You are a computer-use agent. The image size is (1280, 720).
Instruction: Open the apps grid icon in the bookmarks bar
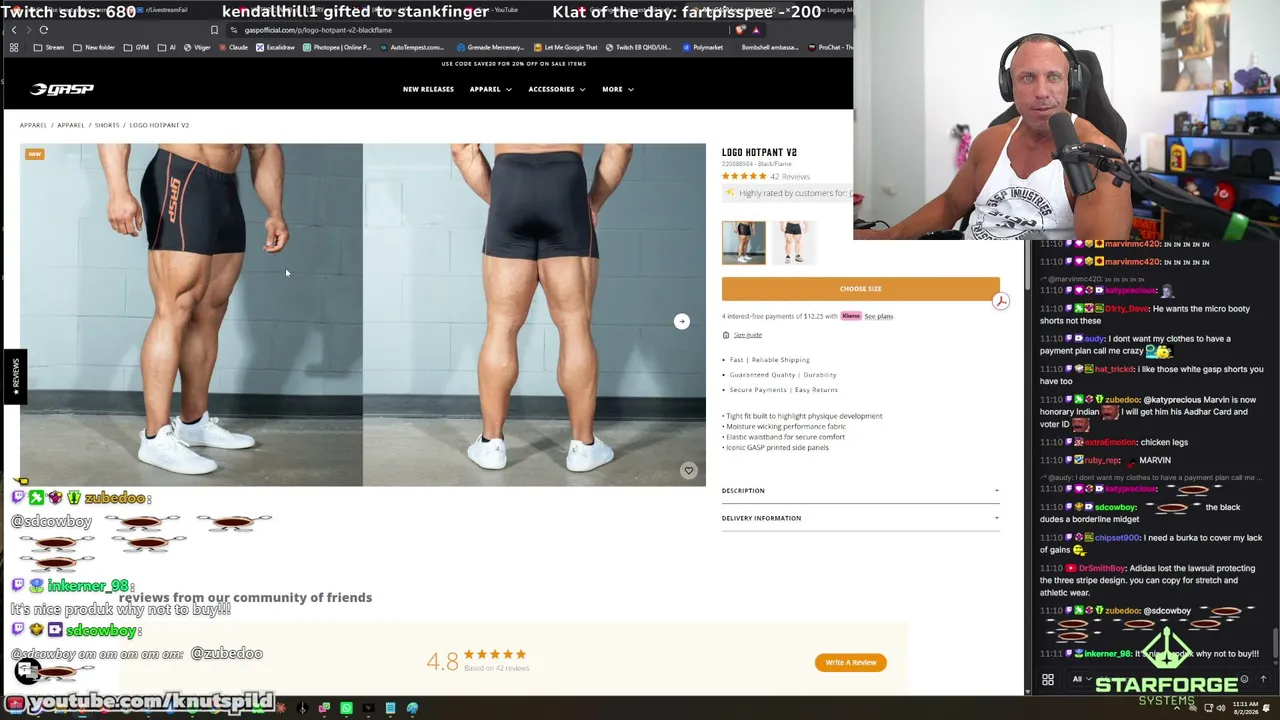14,47
